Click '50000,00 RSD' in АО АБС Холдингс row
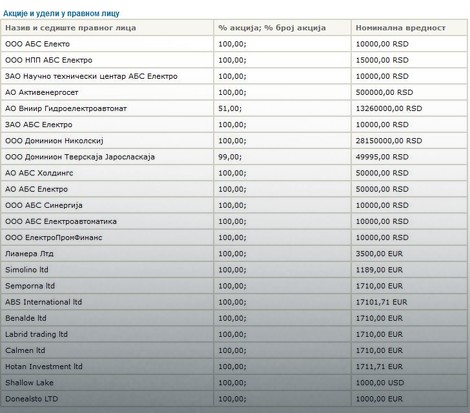Viewport: 470px width, 413px height. pyautogui.click(x=382, y=173)
